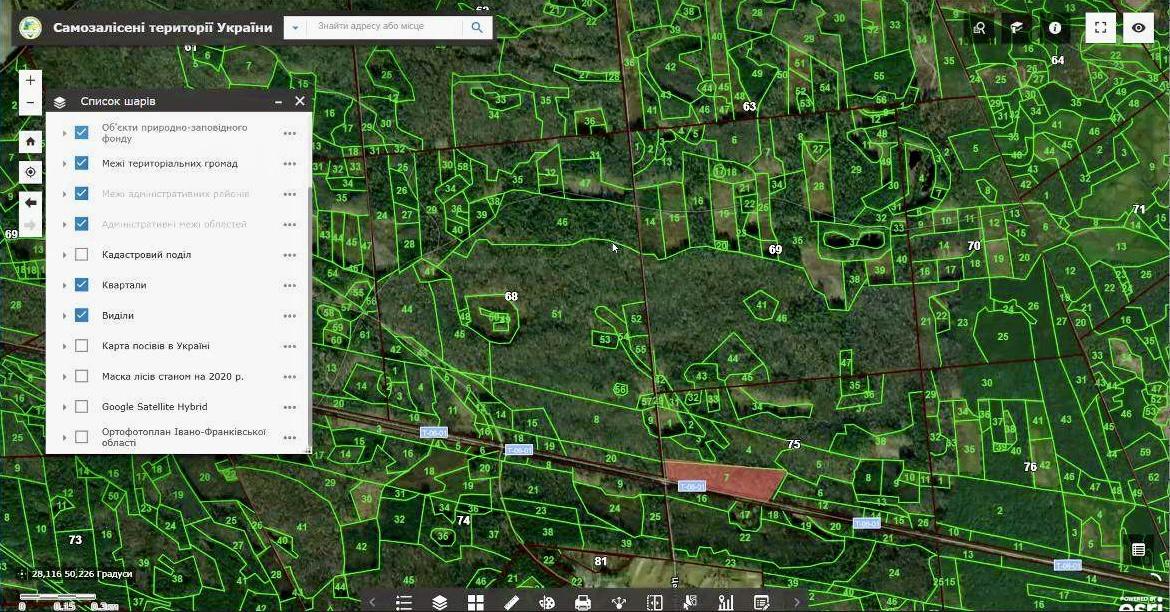The height and width of the screenshot is (612, 1170).
Task: Enable Google Satellite Hybrid layer
Action: [x=82, y=407]
